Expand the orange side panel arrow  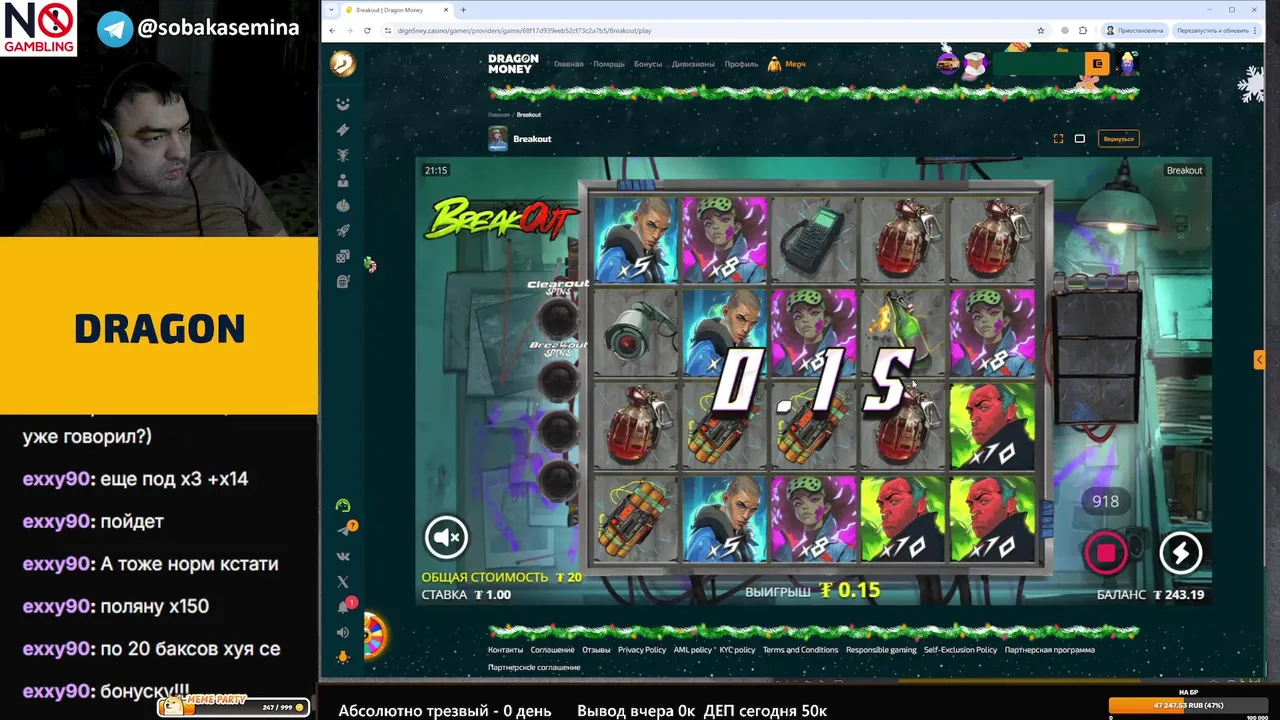1259,359
